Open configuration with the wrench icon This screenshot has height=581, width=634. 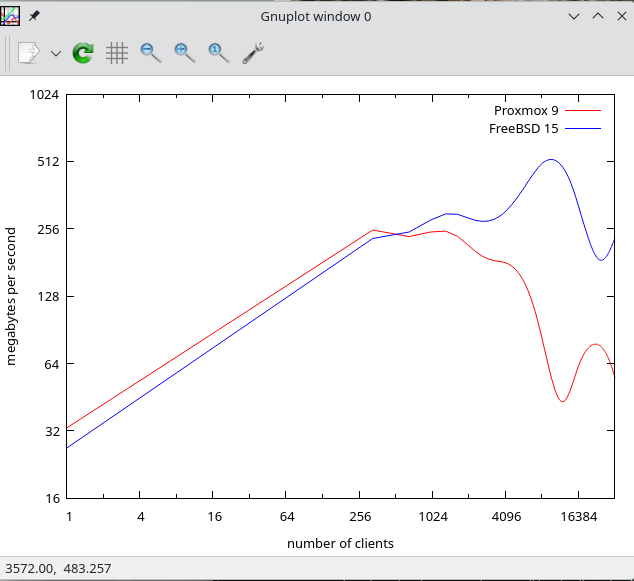(252, 53)
